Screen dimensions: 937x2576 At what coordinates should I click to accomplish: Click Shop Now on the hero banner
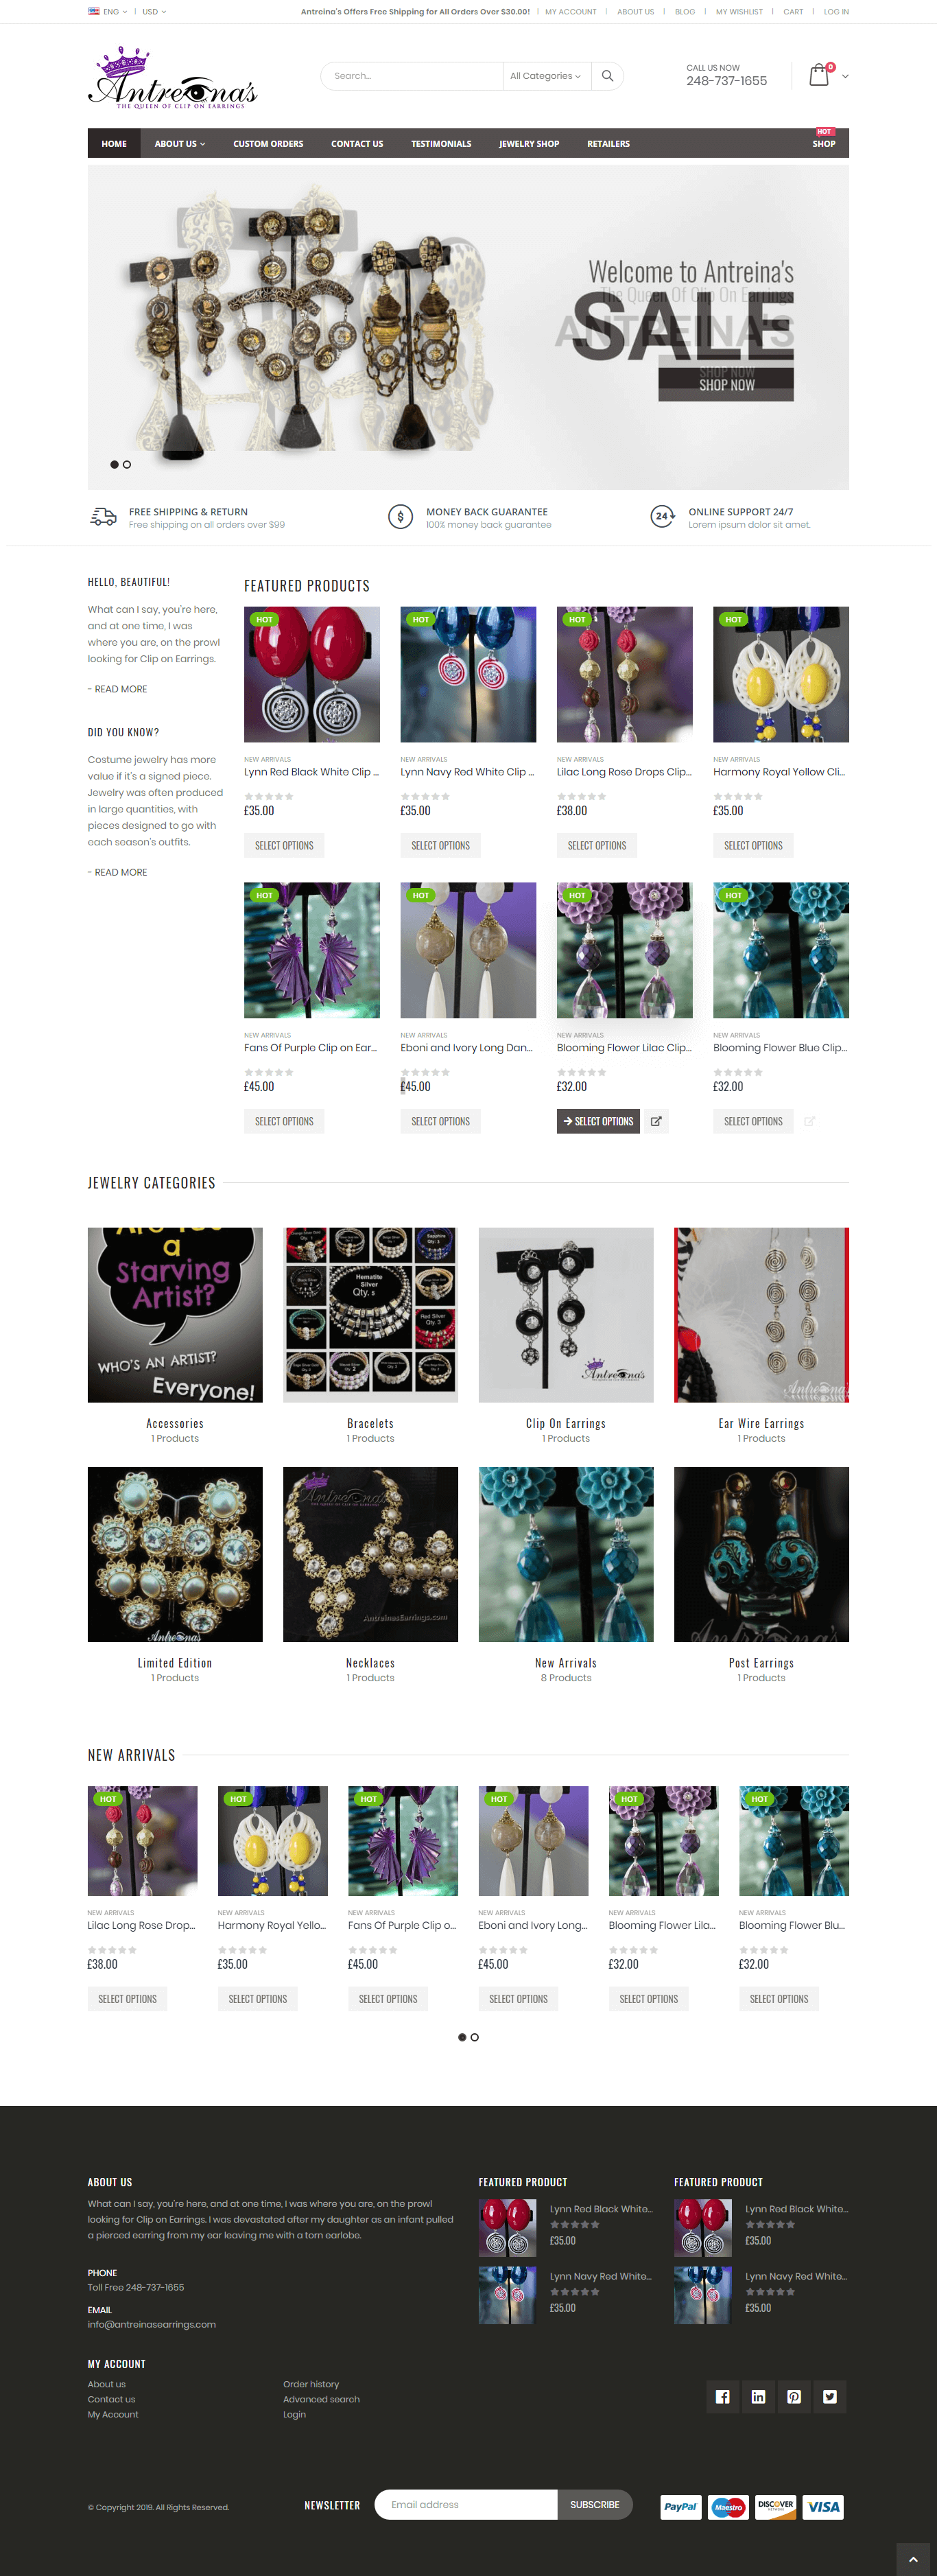[726, 384]
